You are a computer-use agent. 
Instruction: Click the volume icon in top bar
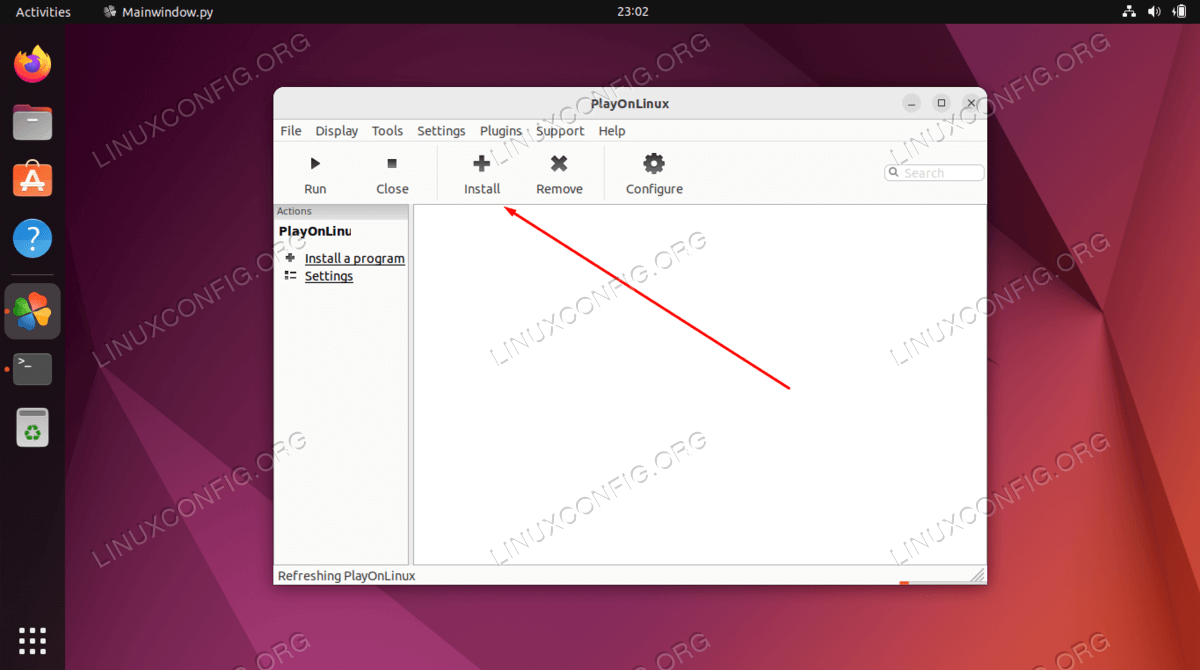1154,12
